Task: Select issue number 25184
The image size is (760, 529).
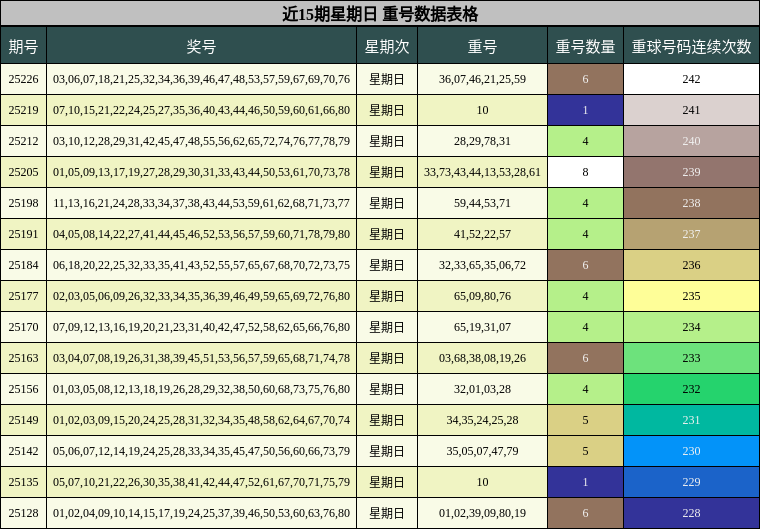Action: click(23, 265)
